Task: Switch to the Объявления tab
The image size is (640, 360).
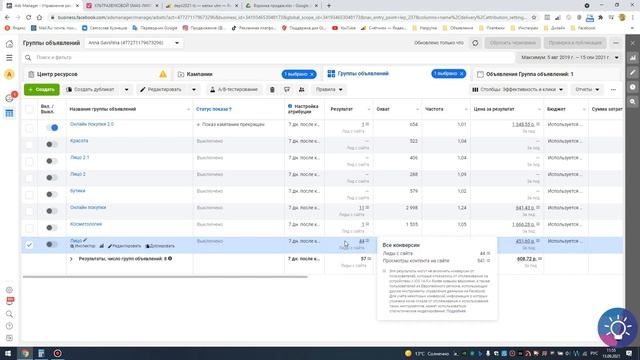Action: (547, 74)
